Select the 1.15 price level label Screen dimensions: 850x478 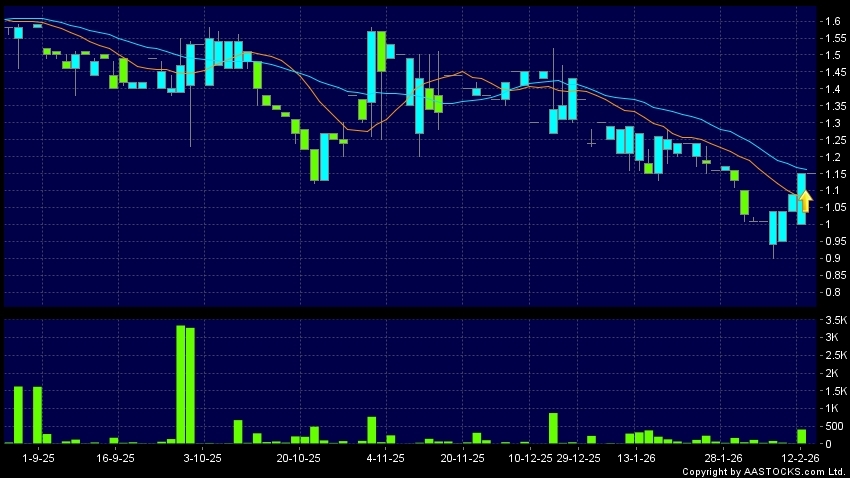click(x=831, y=173)
